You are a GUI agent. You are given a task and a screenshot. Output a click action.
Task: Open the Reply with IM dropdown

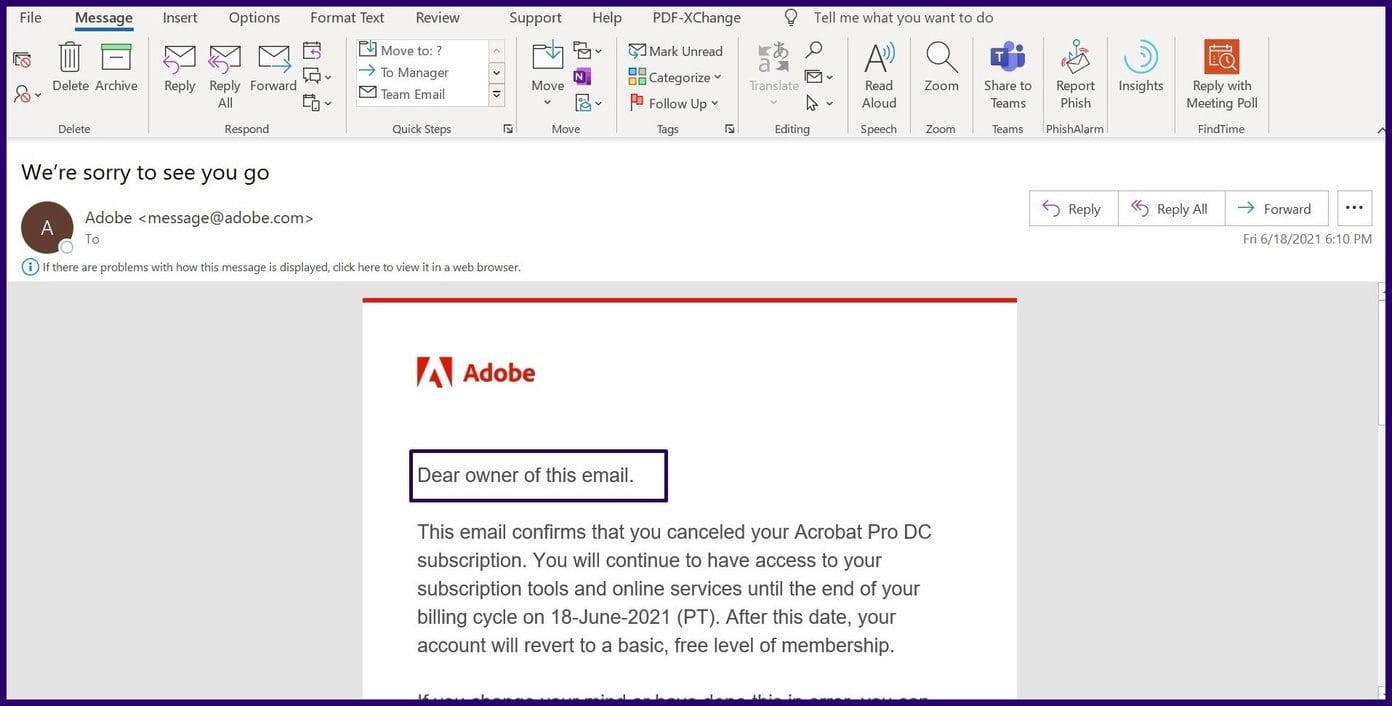click(x=317, y=76)
